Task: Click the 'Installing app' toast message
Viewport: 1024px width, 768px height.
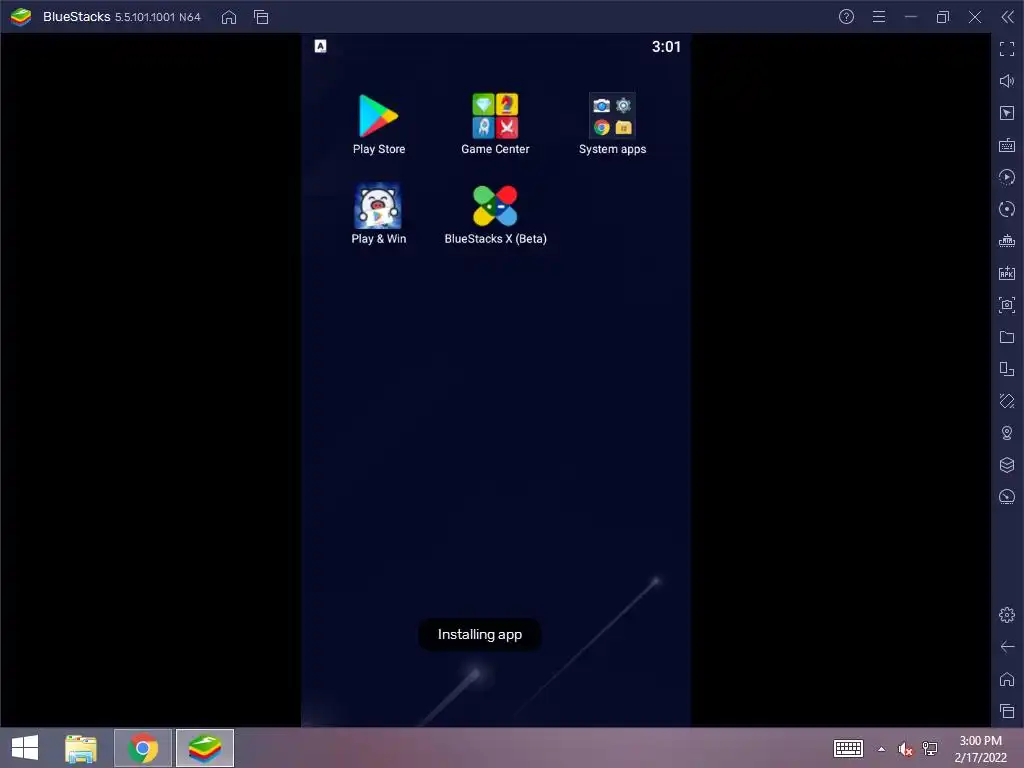Action: point(480,635)
